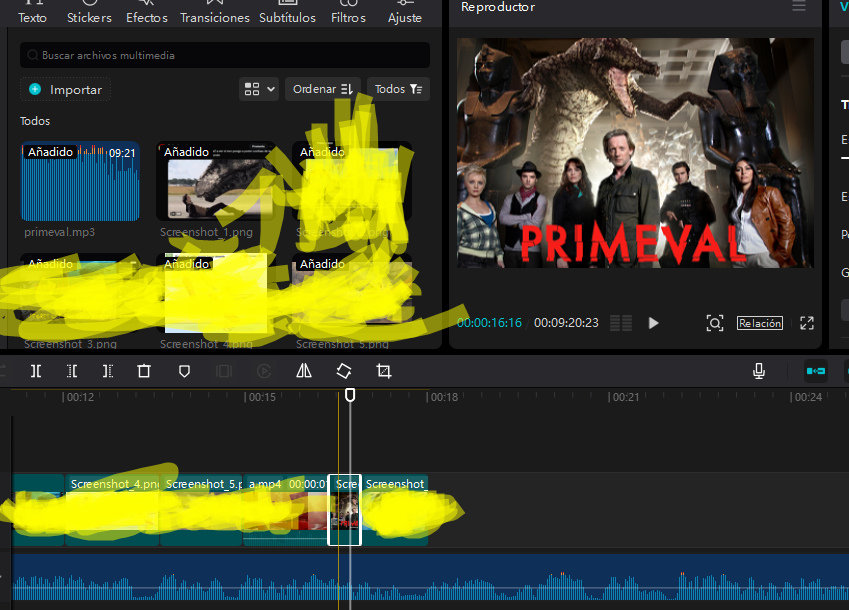
Task: Click the quality bars icon beside the timecode
Action: tap(621, 323)
